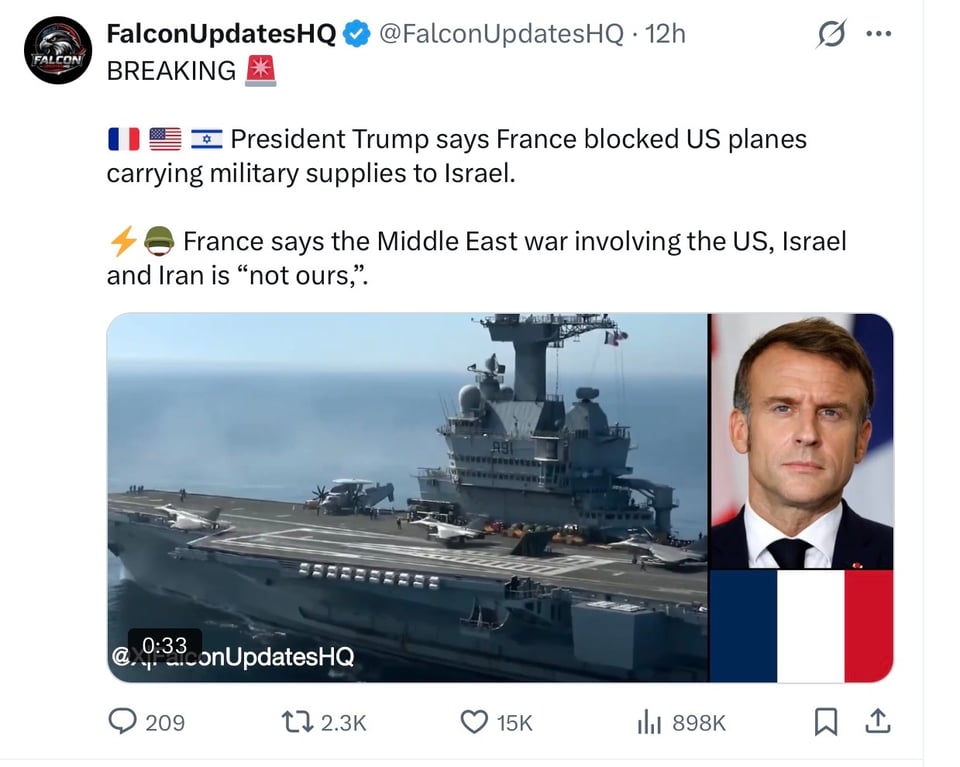Open the more options ellipsis menu

click(x=879, y=31)
